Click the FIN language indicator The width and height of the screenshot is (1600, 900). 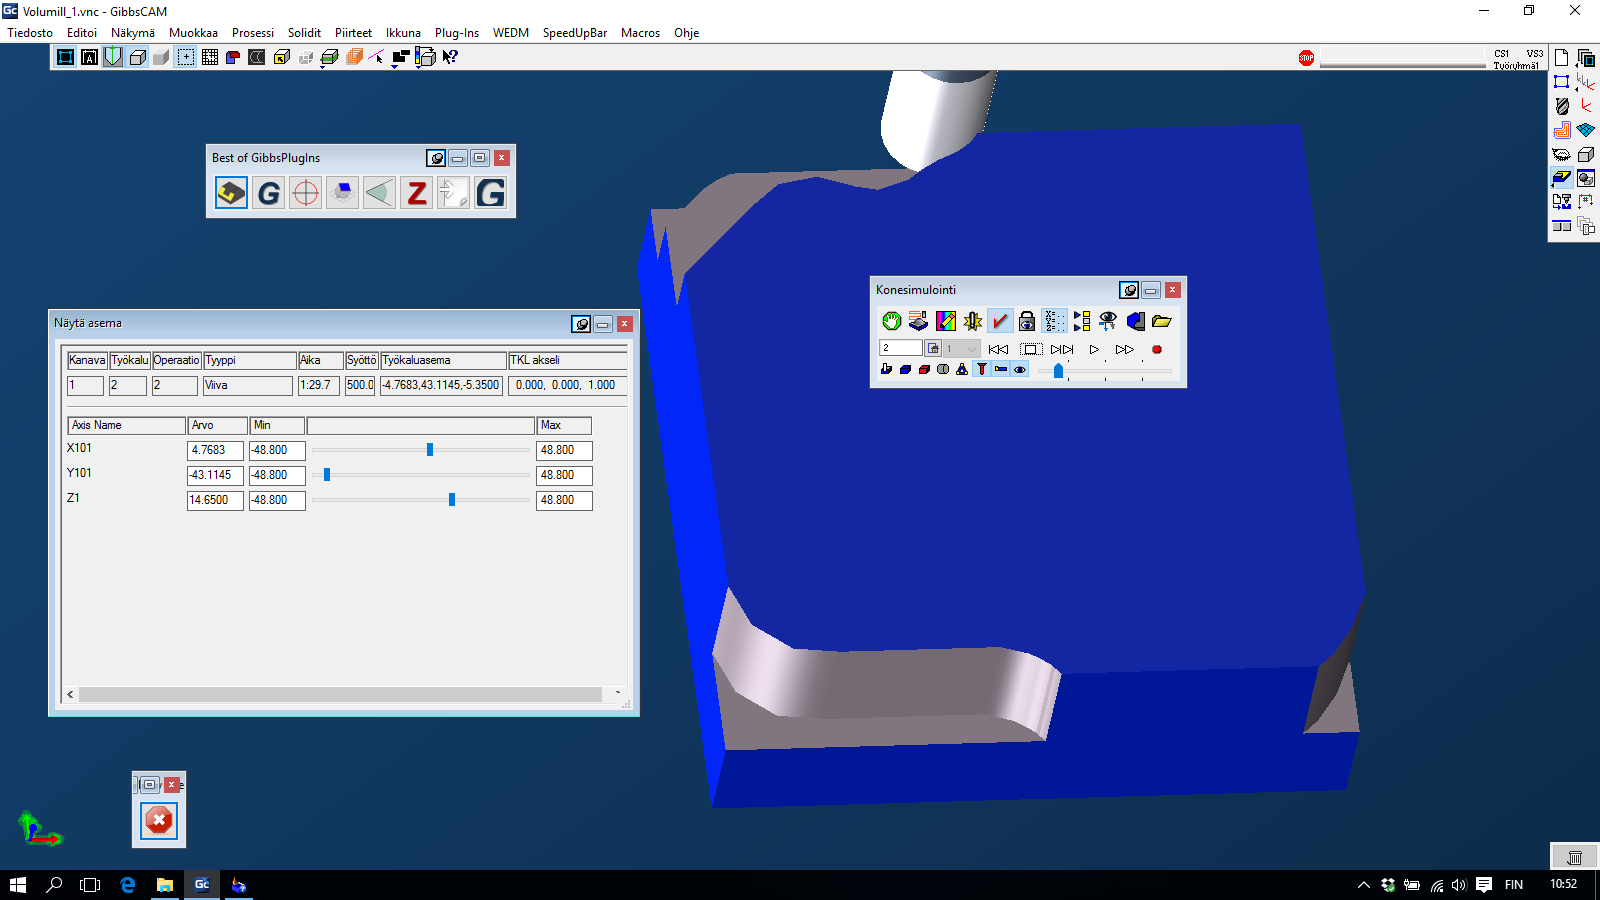[1514, 885]
